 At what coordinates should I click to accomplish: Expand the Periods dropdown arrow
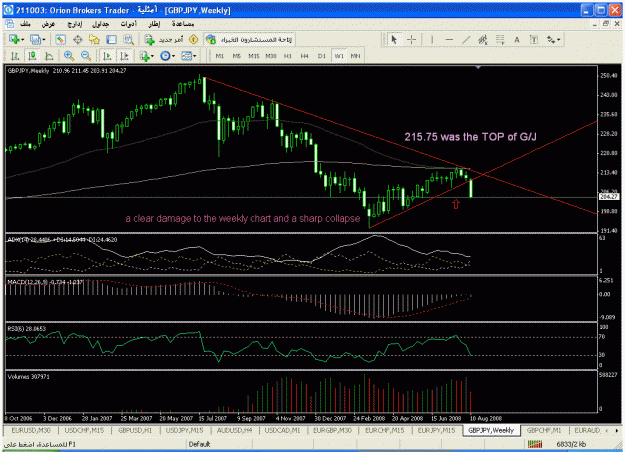[173, 57]
